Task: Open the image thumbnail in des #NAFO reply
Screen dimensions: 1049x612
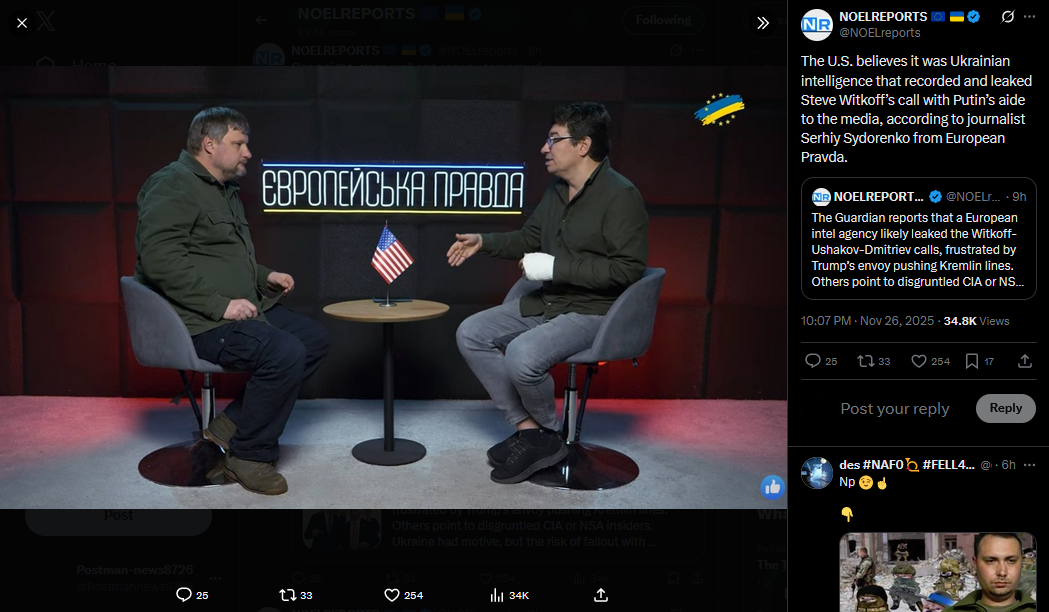Action: pos(938,572)
